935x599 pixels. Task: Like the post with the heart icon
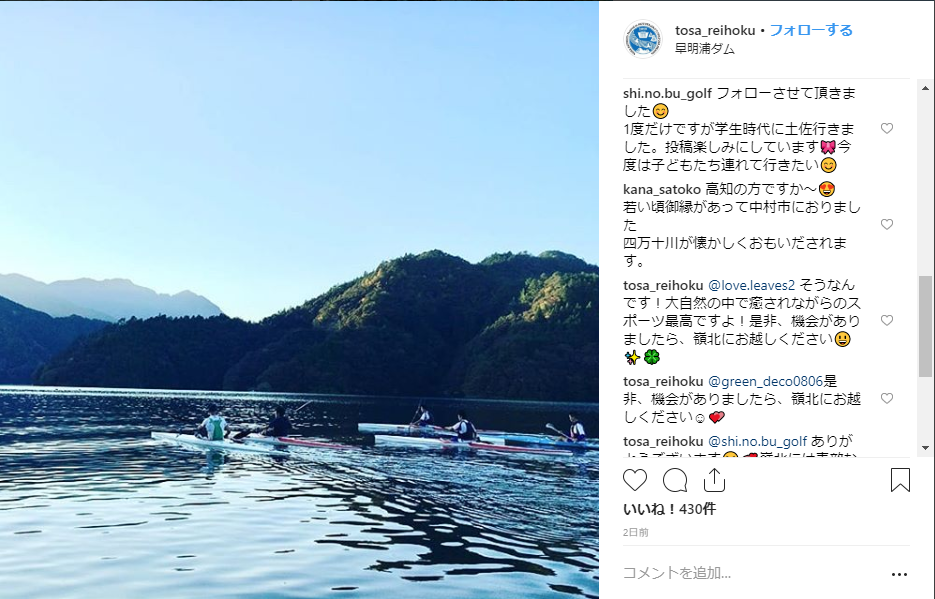[634, 480]
